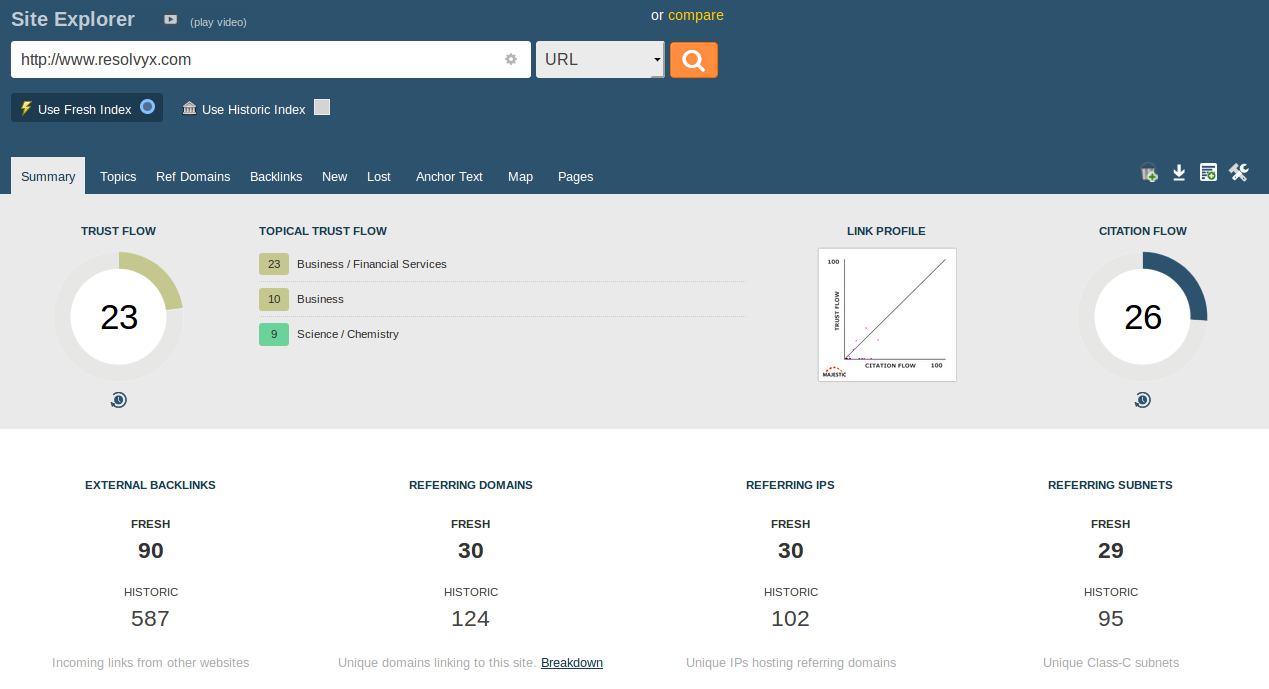Click the Citation Flow 26 donut gauge
The image size is (1269, 689).
[1143, 317]
